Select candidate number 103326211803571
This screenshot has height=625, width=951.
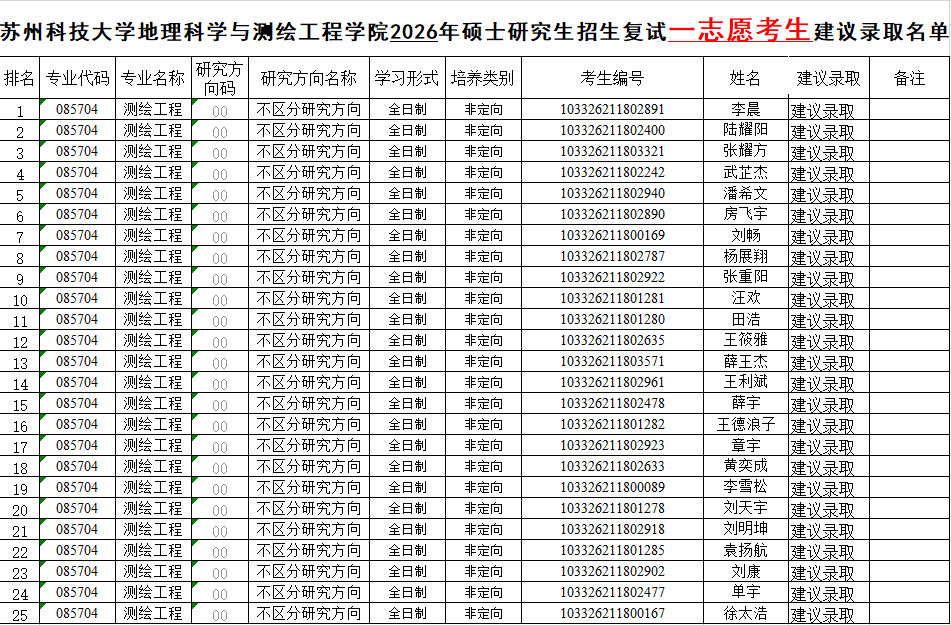[x=611, y=361]
